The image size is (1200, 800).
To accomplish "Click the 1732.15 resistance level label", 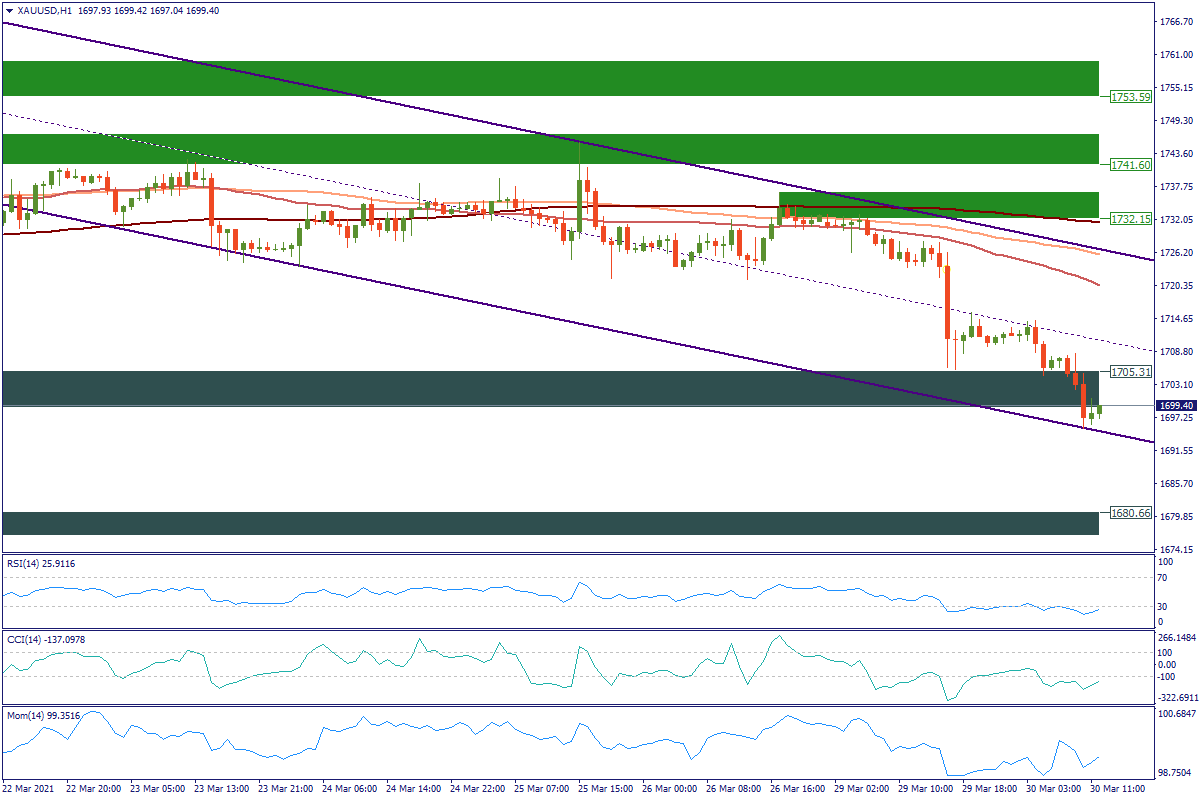I will (x=1130, y=218).
